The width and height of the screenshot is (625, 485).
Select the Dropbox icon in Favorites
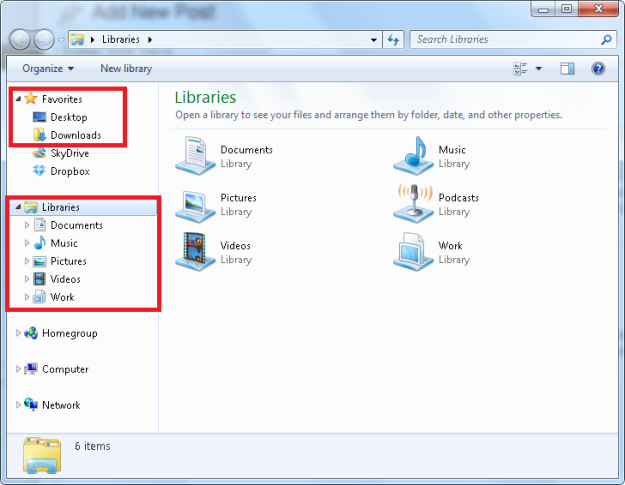[x=39, y=171]
